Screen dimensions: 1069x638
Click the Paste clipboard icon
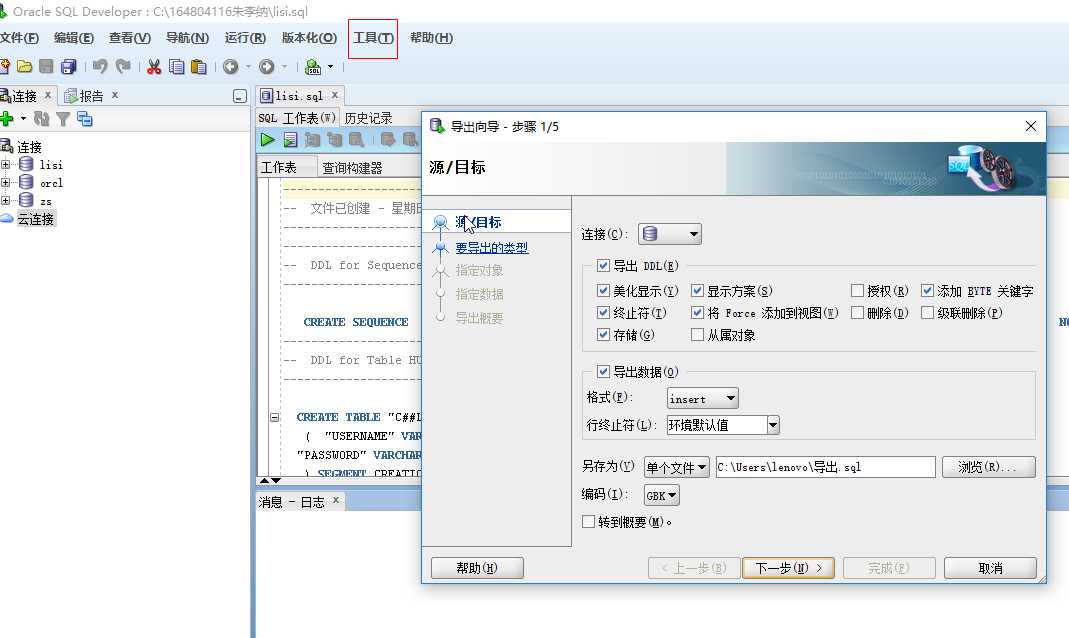198,66
